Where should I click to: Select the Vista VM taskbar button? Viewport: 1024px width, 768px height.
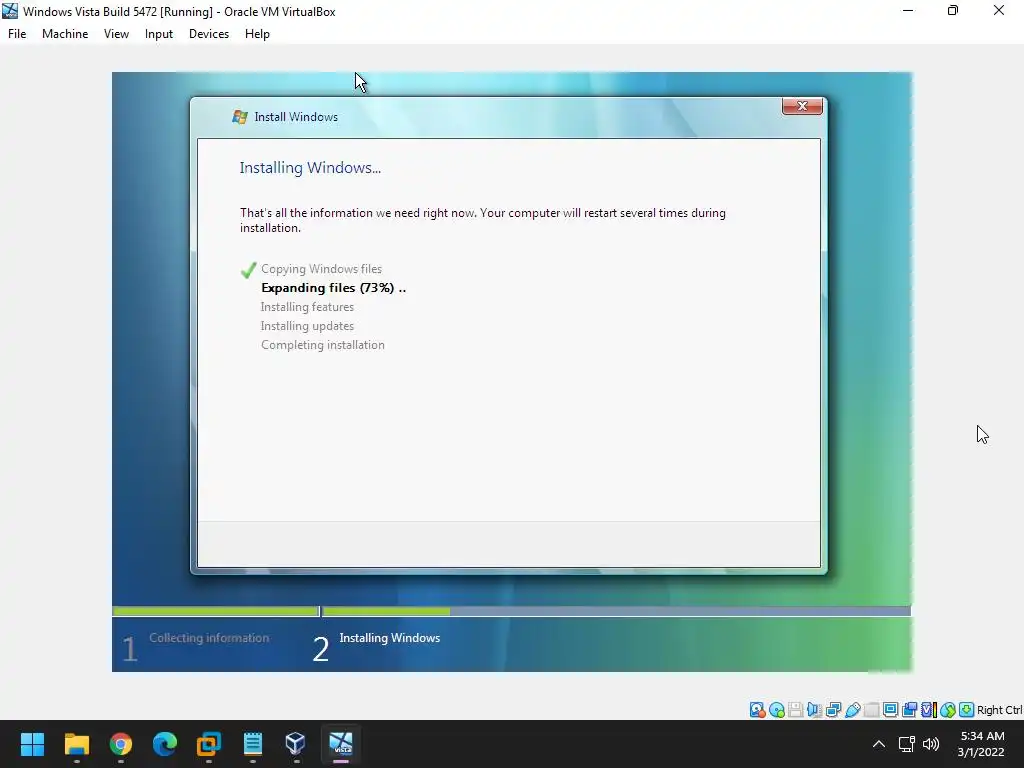341,744
